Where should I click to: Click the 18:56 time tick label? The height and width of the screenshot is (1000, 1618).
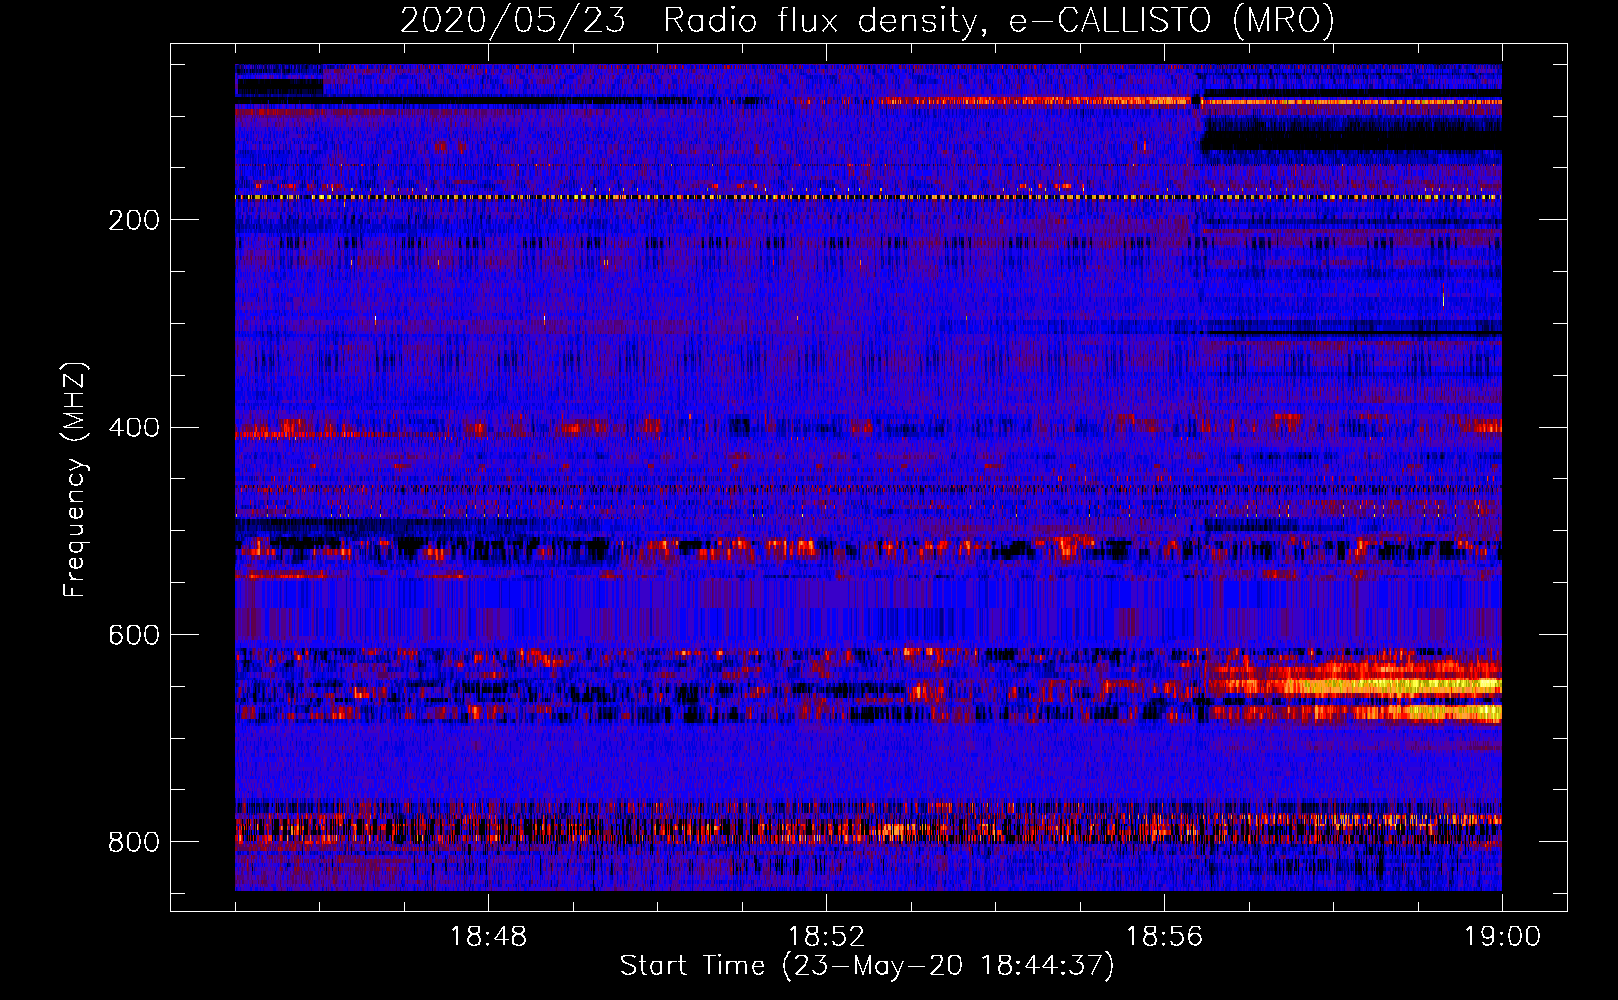pos(1164,937)
